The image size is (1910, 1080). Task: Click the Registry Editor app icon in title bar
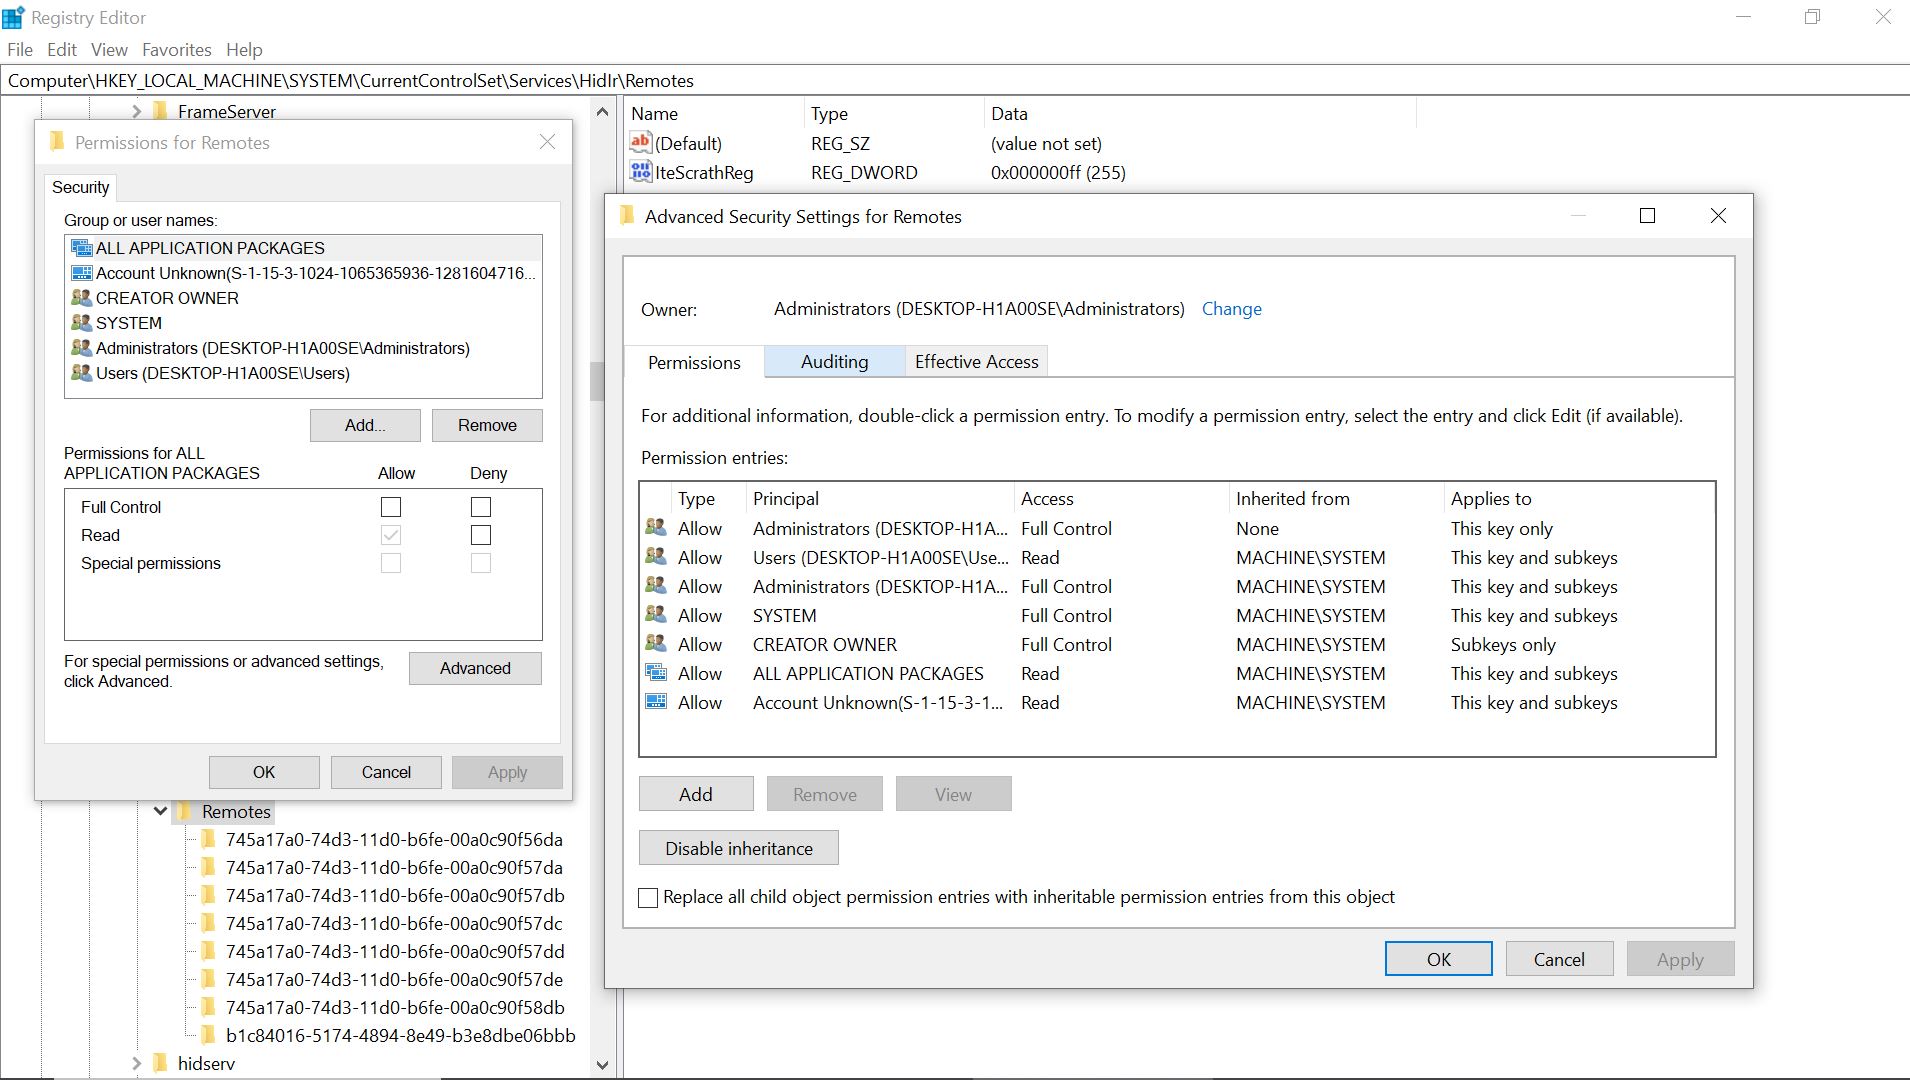click(13, 17)
